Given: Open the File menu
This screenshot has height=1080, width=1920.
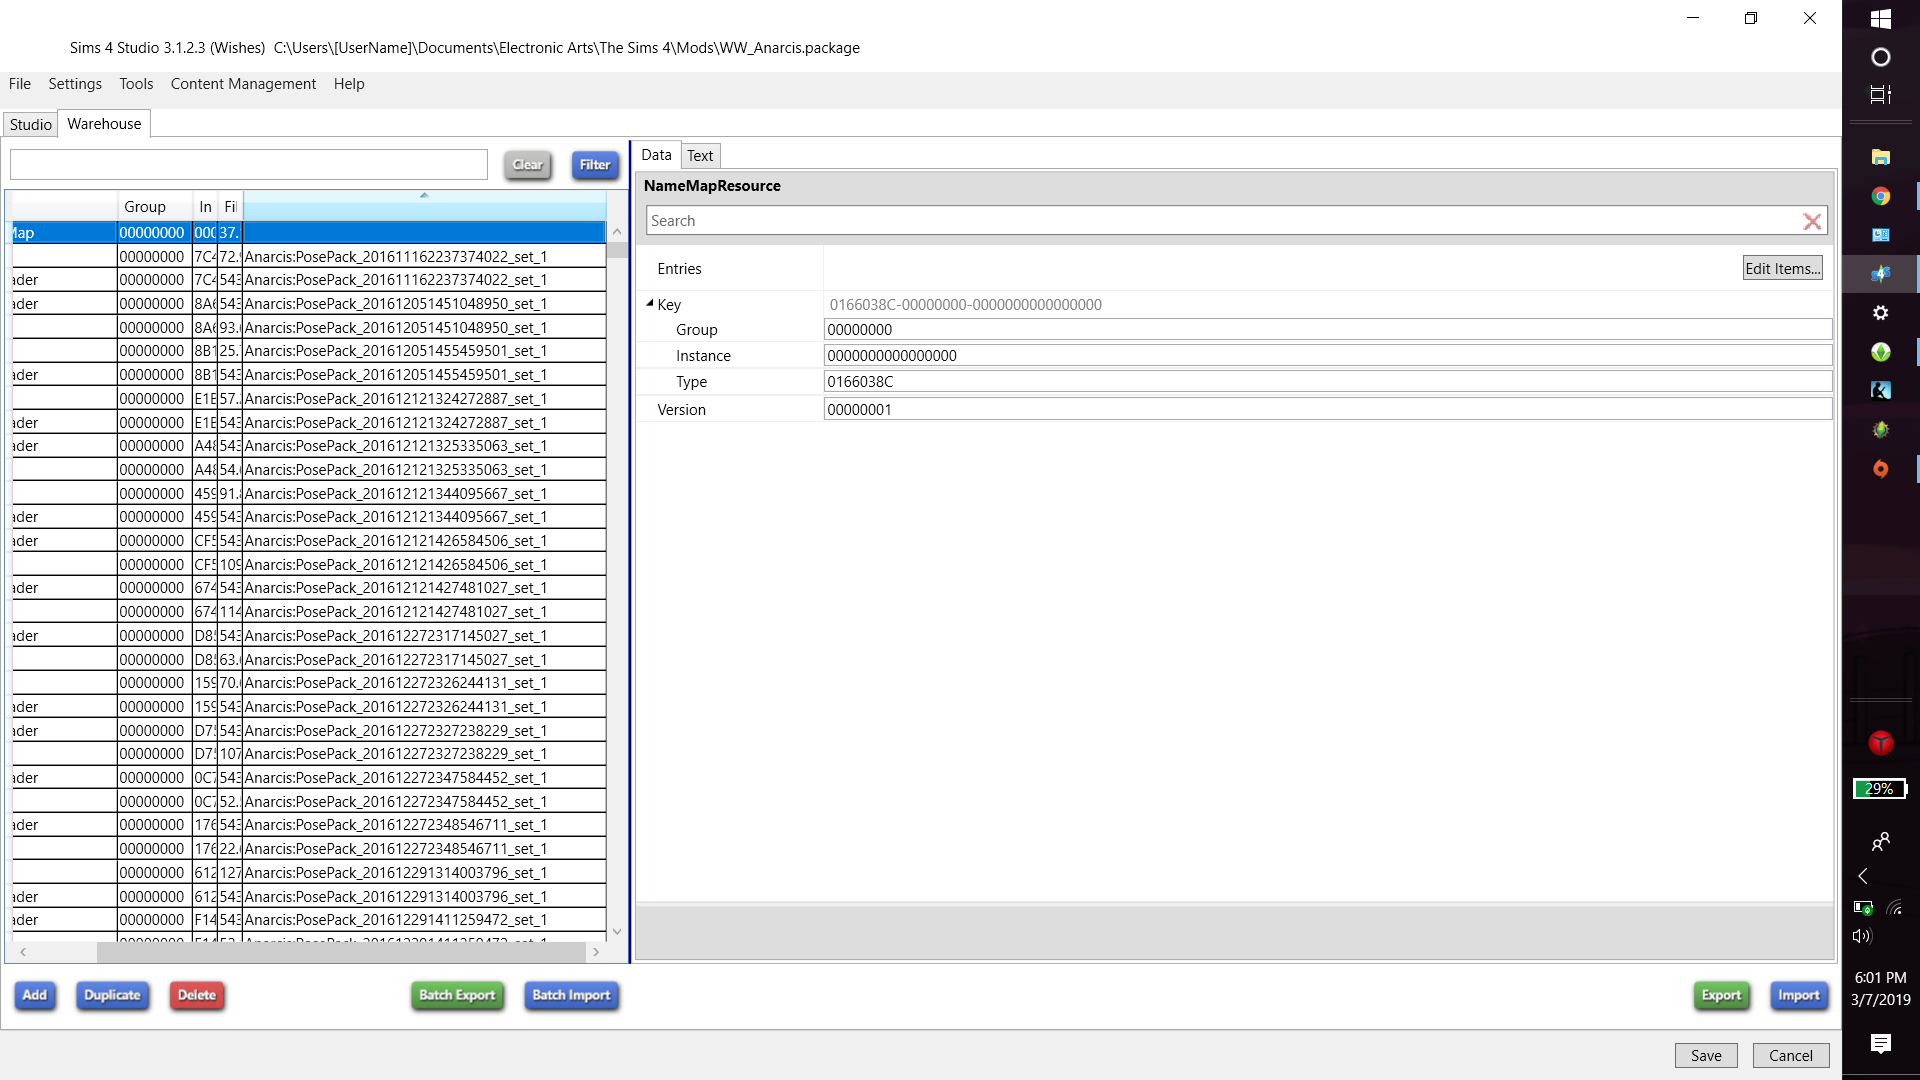Looking at the screenshot, I should [20, 84].
